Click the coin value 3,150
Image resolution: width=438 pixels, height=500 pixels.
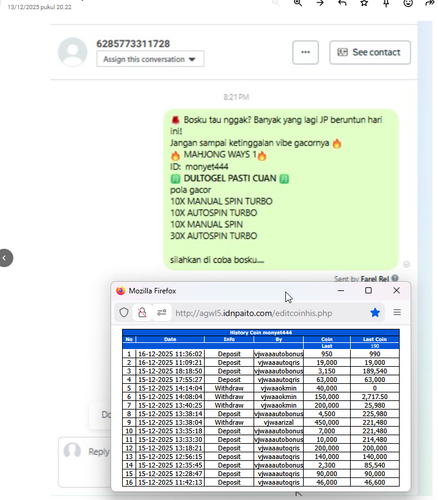click(327, 371)
